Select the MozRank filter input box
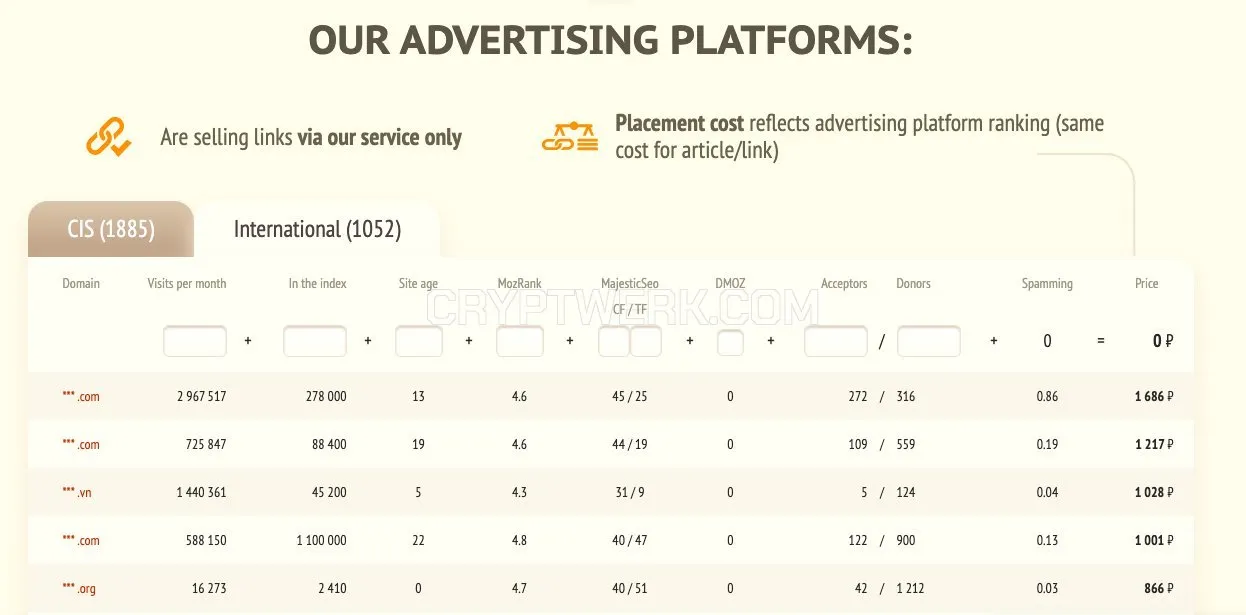Image resolution: width=1246 pixels, height=615 pixels. [x=520, y=341]
